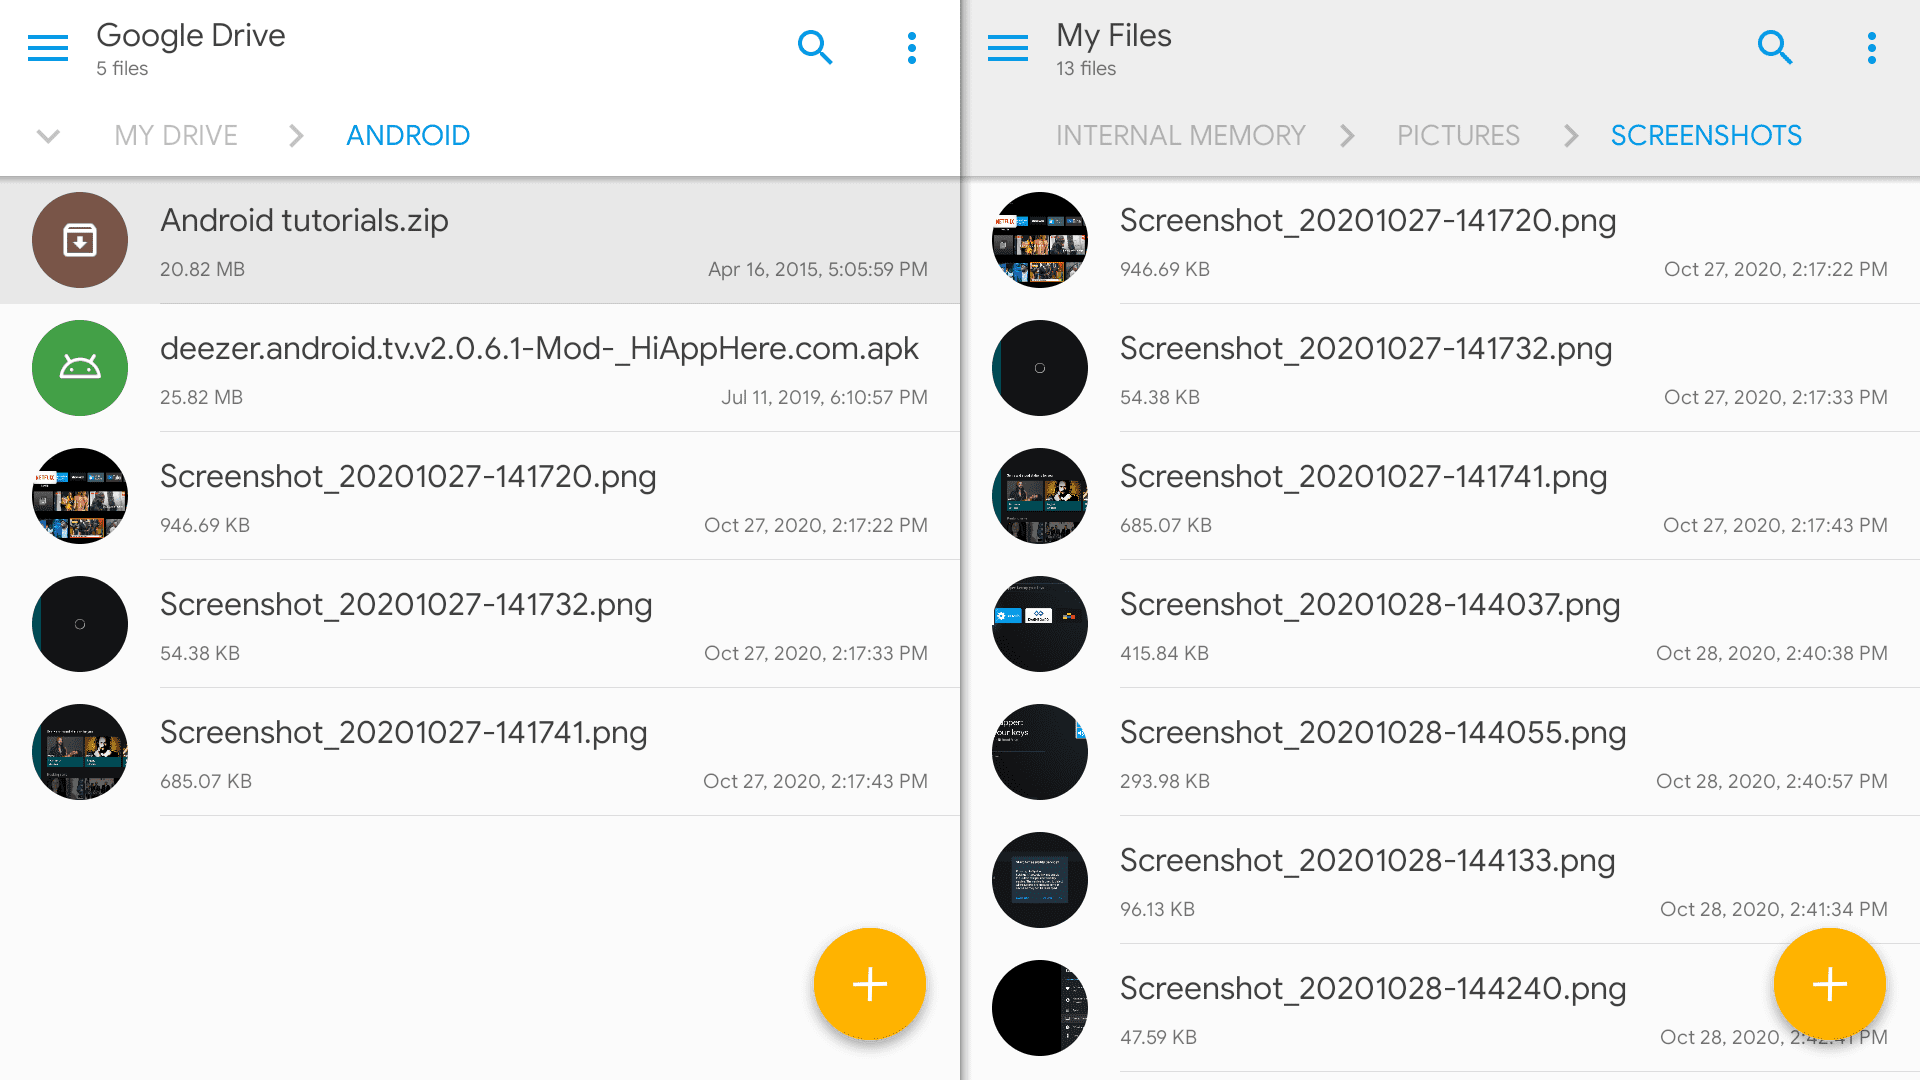Image resolution: width=1920 pixels, height=1080 pixels.
Task: Open Screenshot_20201027-141720.png in Google Drive pane
Action: click(x=480, y=496)
